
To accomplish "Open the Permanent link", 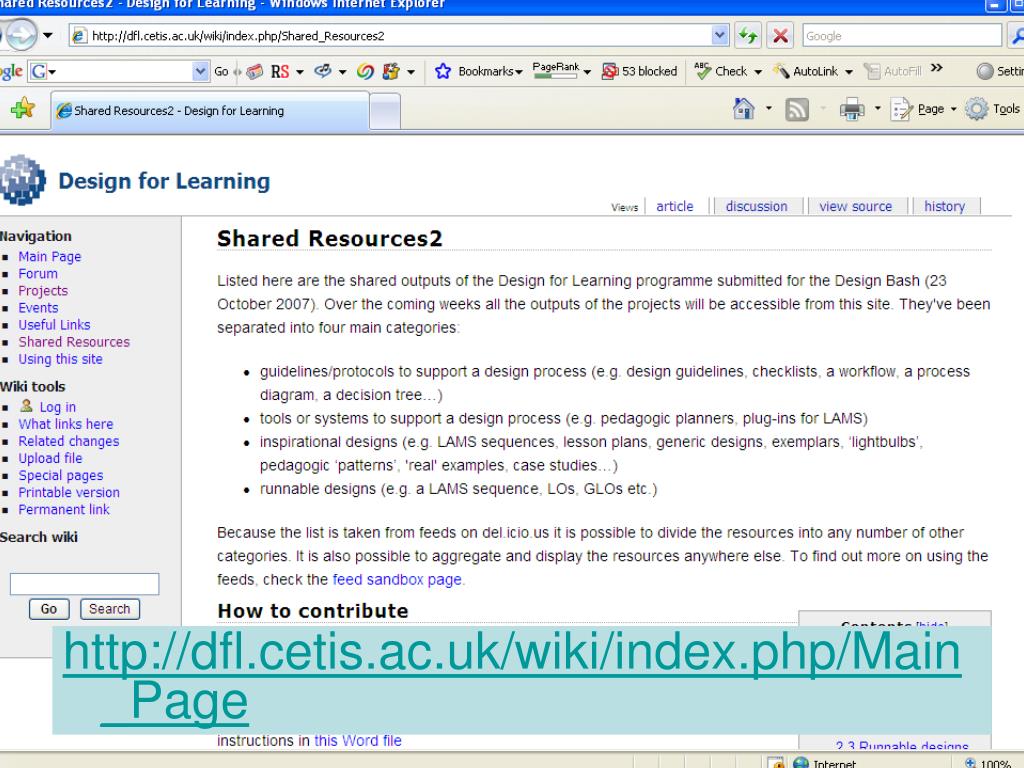I will pos(64,509).
